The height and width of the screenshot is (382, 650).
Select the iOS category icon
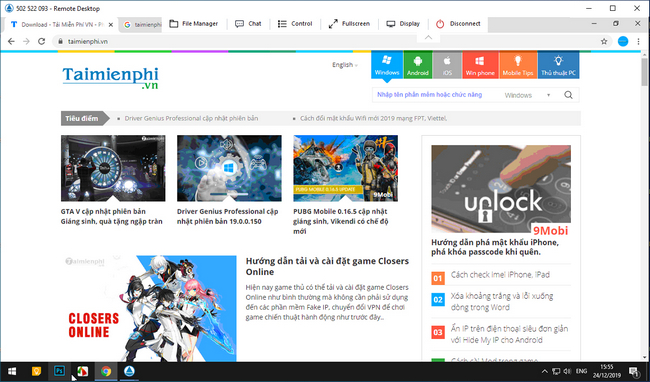[447, 65]
